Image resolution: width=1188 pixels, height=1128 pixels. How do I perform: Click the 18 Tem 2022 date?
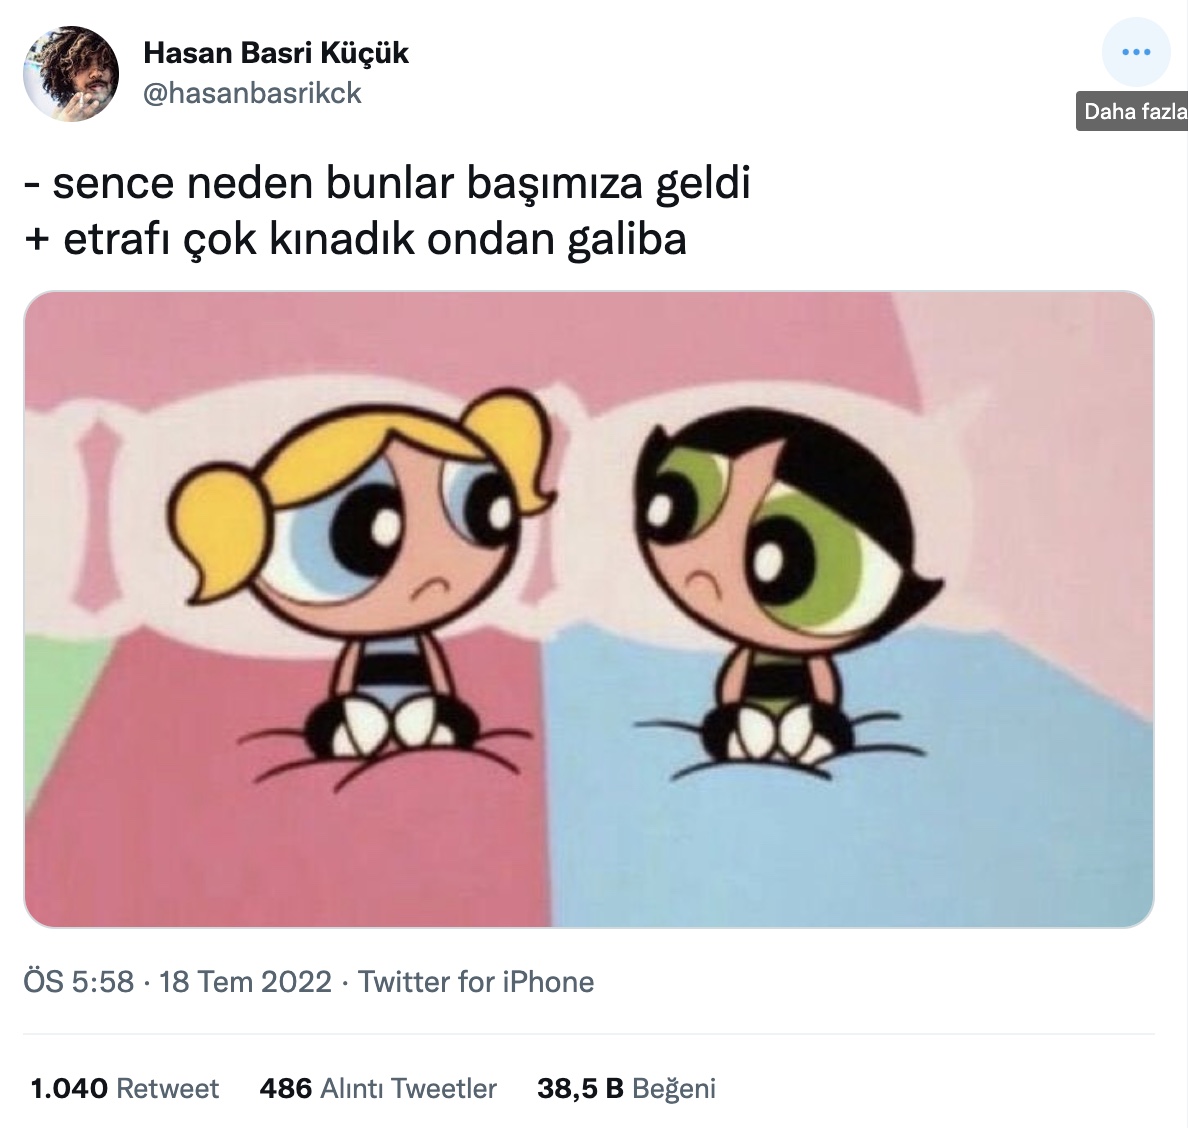(x=245, y=982)
